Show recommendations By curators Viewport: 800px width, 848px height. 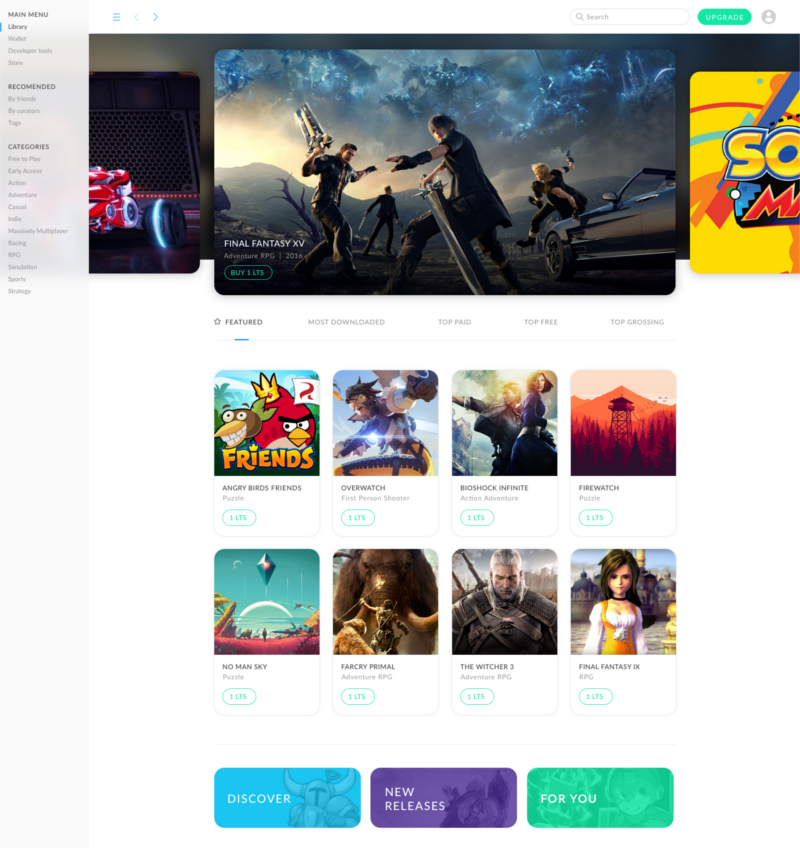[24, 111]
